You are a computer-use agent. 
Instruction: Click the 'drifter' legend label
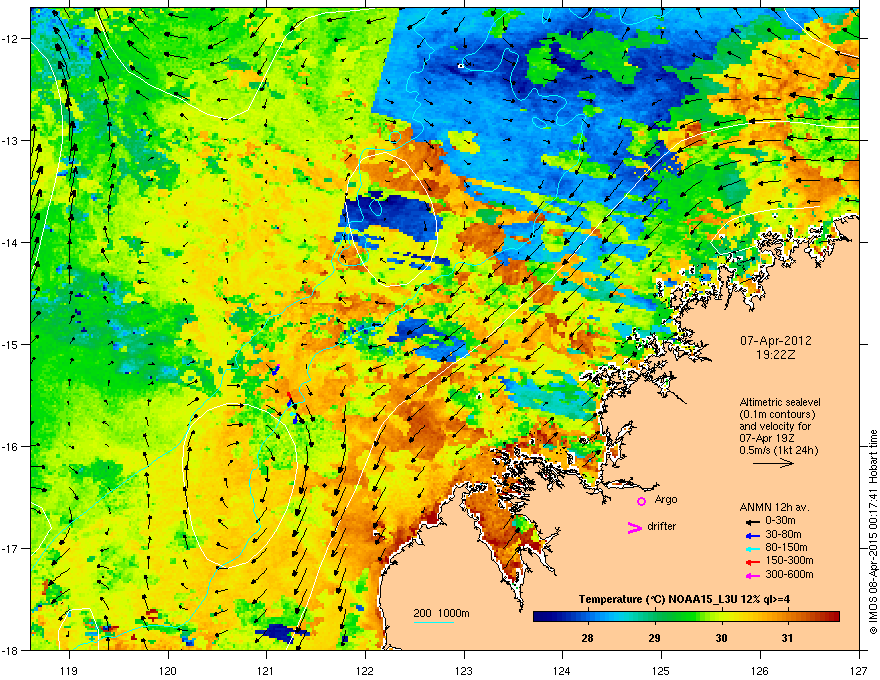pos(662,526)
